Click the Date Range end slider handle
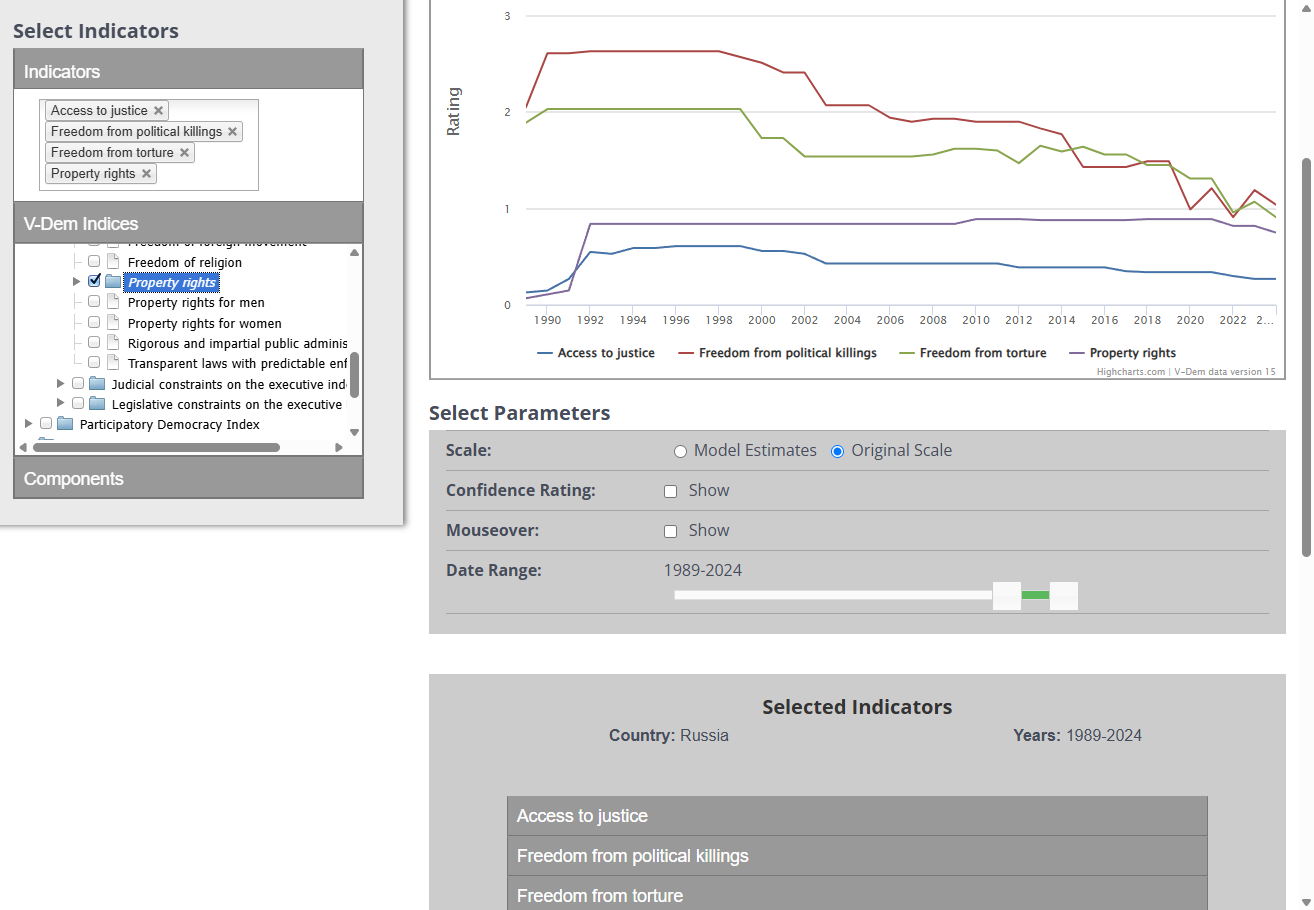1314x910 pixels. tap(1064, 596)
